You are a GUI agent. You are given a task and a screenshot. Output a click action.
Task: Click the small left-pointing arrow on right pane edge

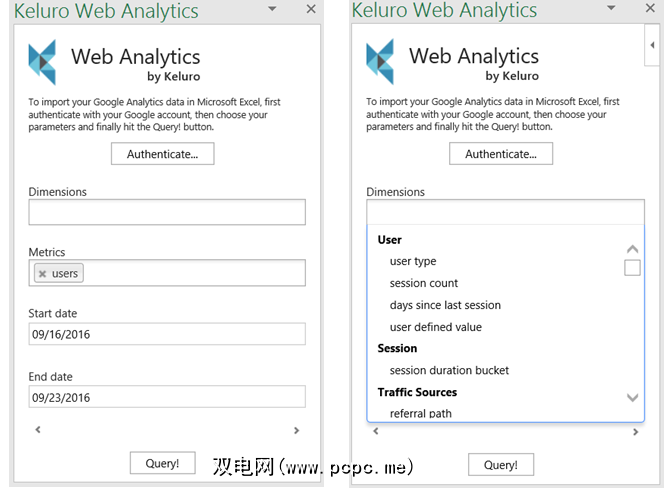click(x=653, y=45)
